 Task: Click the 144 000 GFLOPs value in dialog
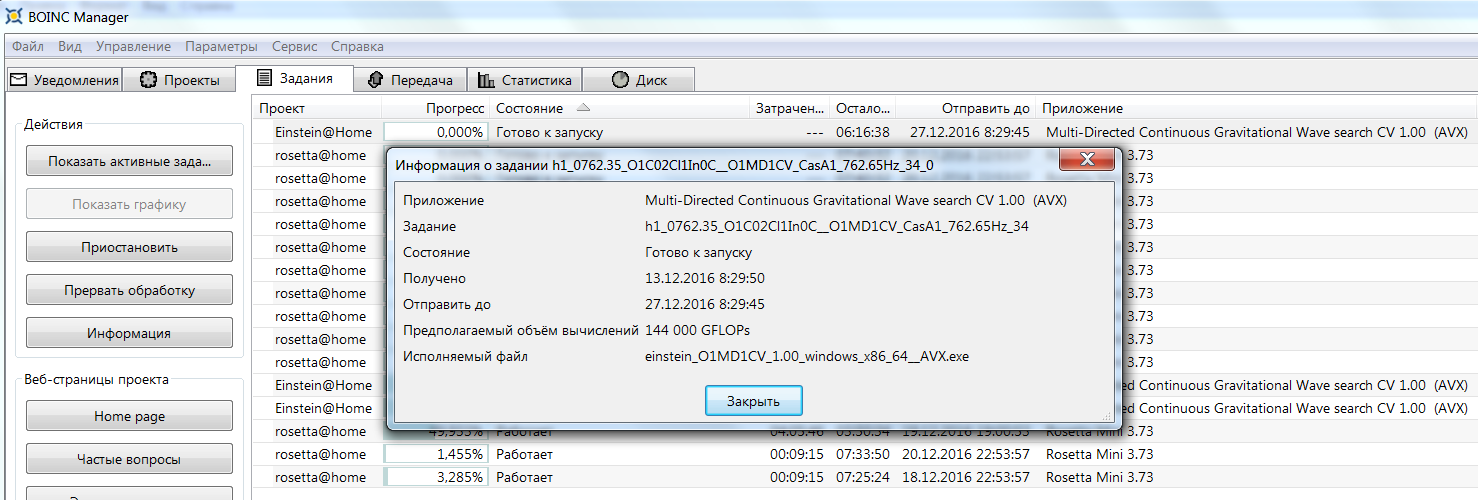pyautogui.click(x=697, y=330)
